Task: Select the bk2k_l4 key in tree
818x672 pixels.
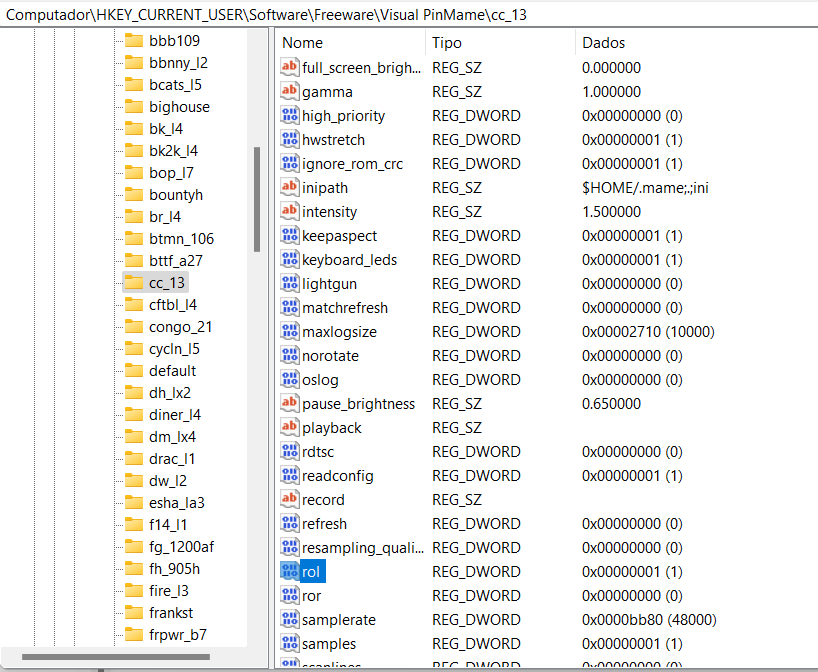Action: click(173, 151)
